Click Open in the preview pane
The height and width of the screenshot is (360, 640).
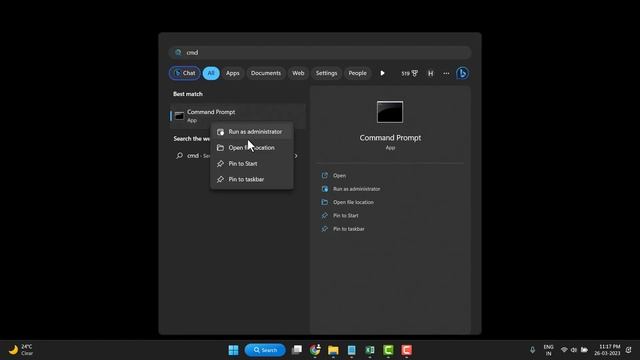339,176
